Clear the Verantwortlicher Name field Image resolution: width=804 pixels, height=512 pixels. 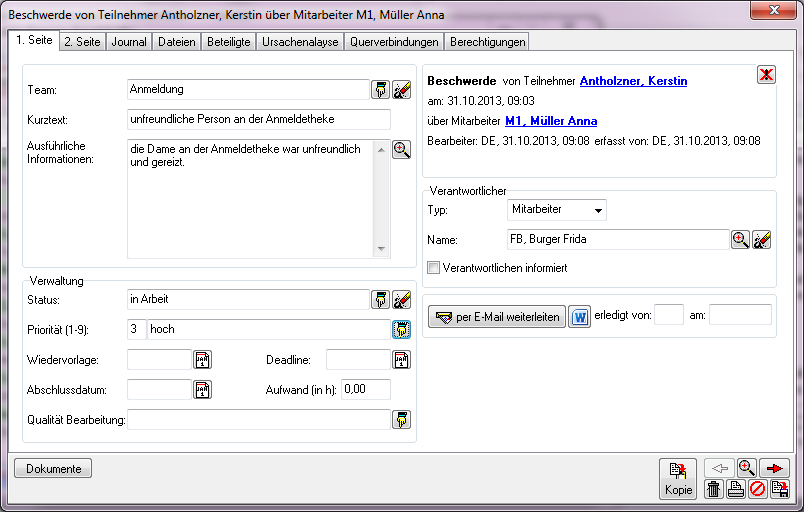tap(762, 239)
